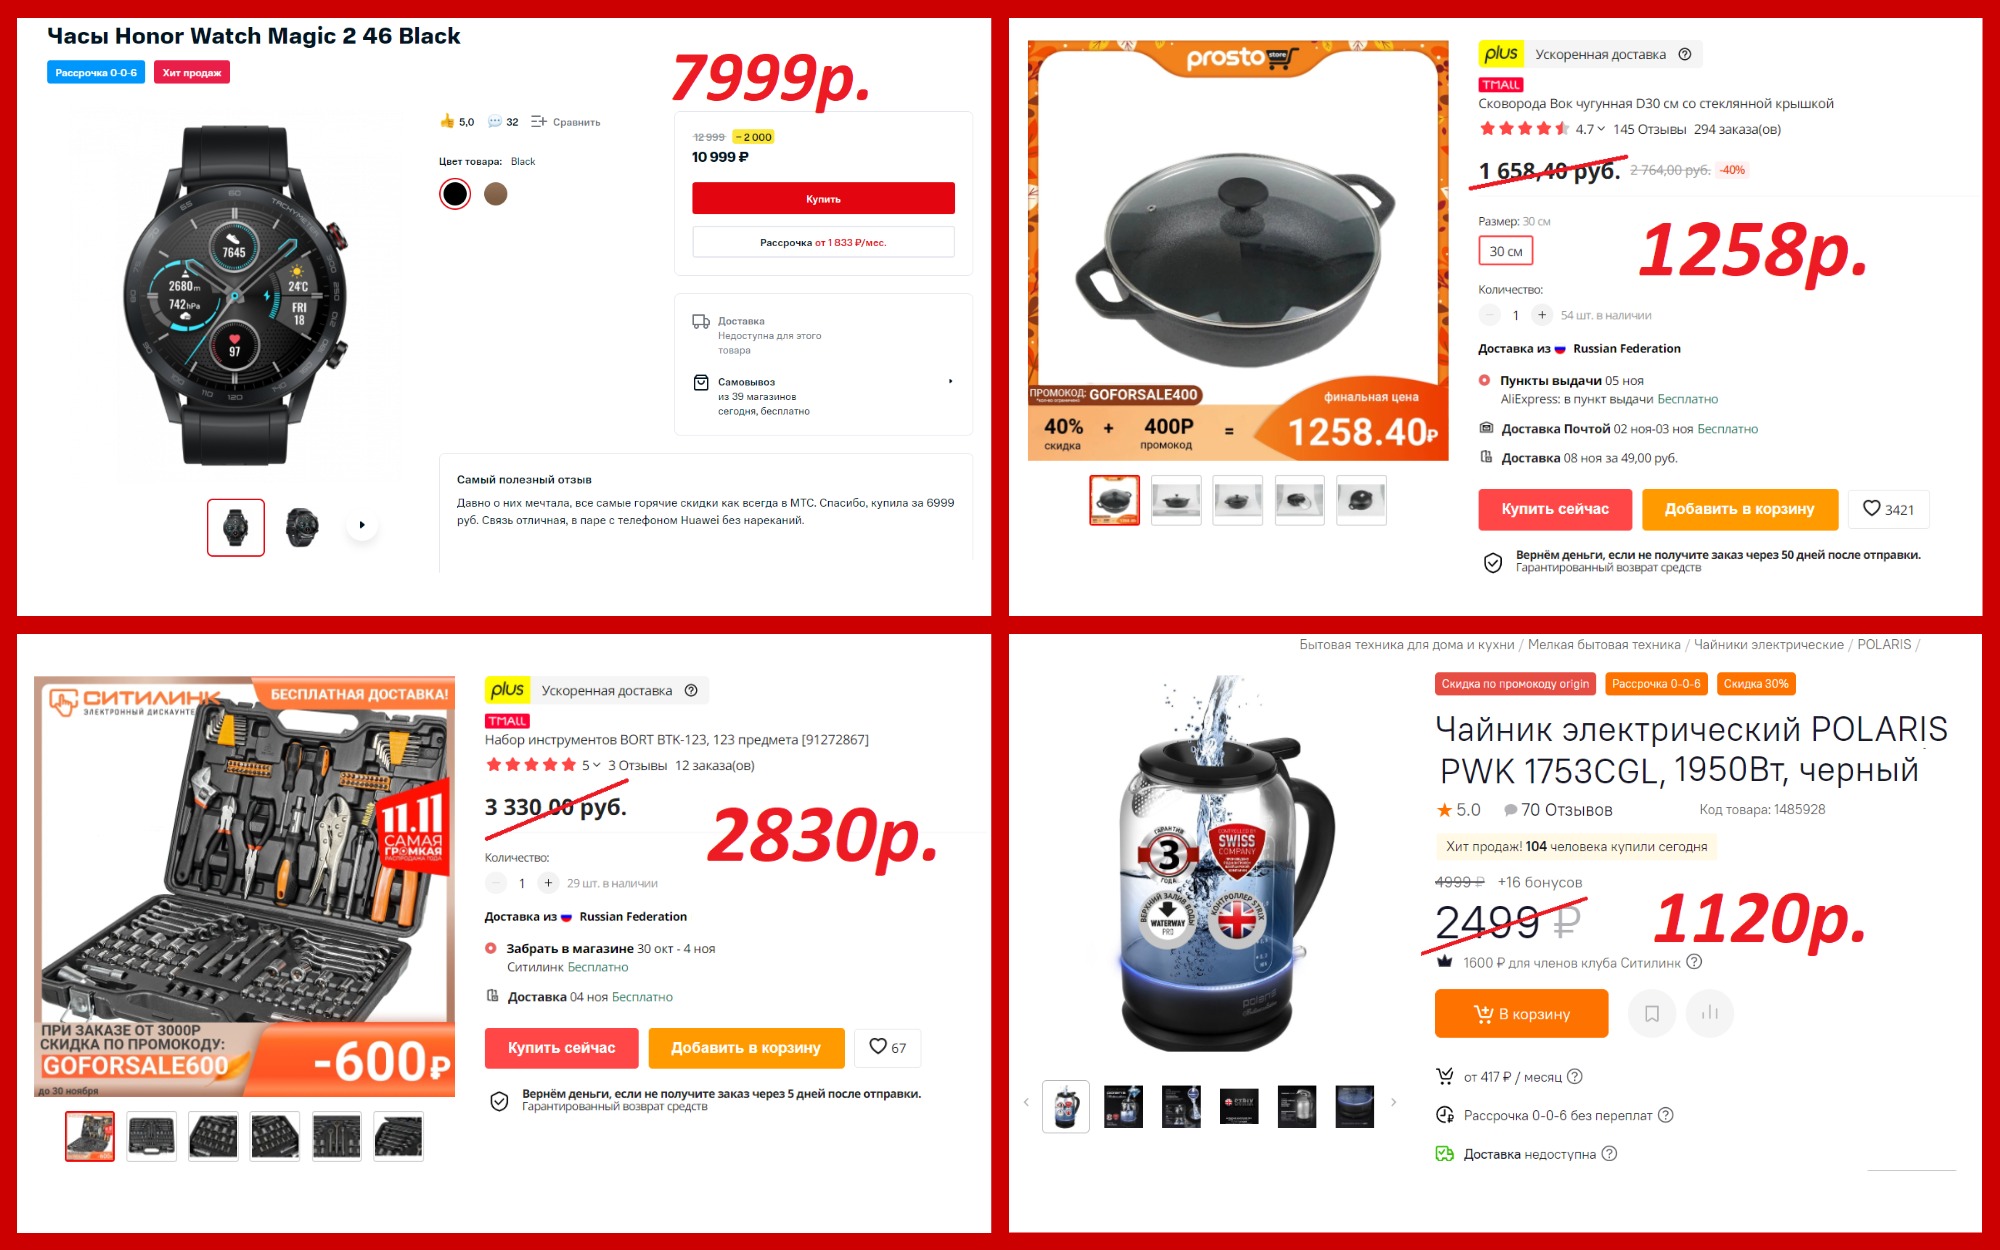Click the bar chart compare icon for kettle
The width and height of the screenshot is (2000, 1250).
[x=1710, y=1013]
